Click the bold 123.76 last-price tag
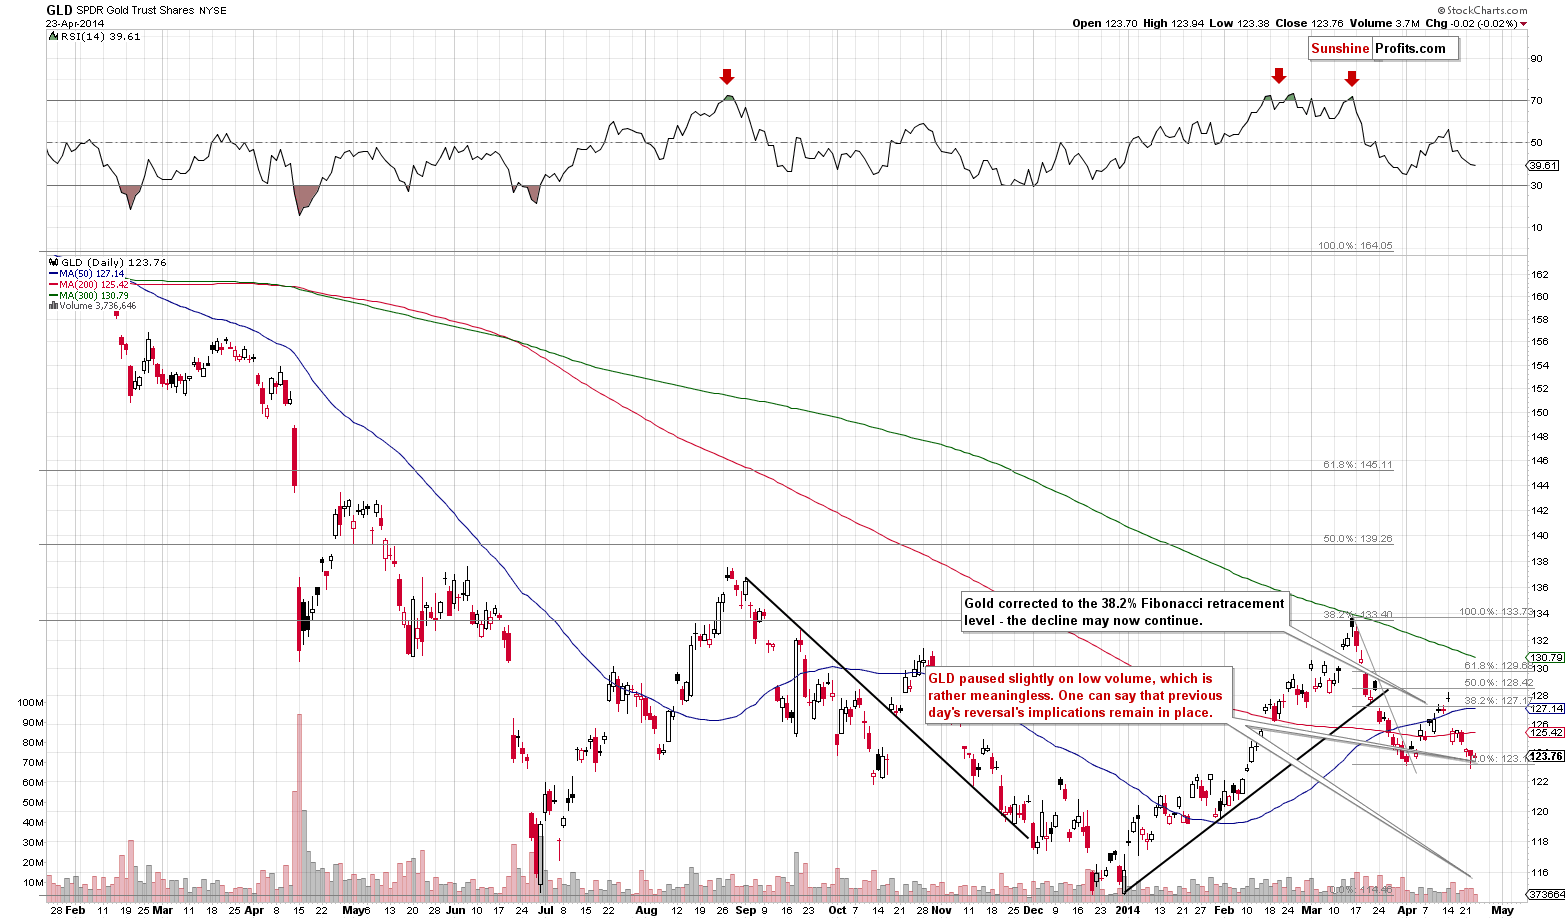 click(x=1547, y=756)
